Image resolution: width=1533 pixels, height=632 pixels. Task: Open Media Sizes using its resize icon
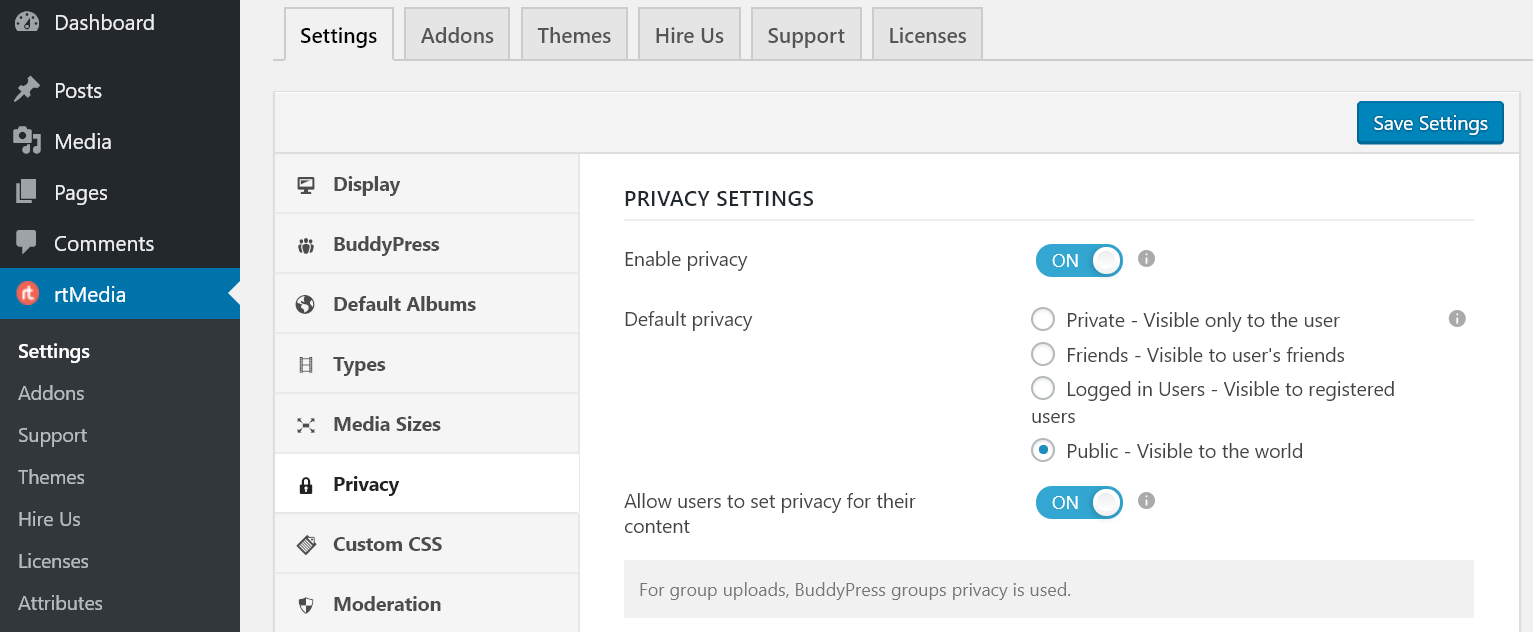tap(305, 424)
